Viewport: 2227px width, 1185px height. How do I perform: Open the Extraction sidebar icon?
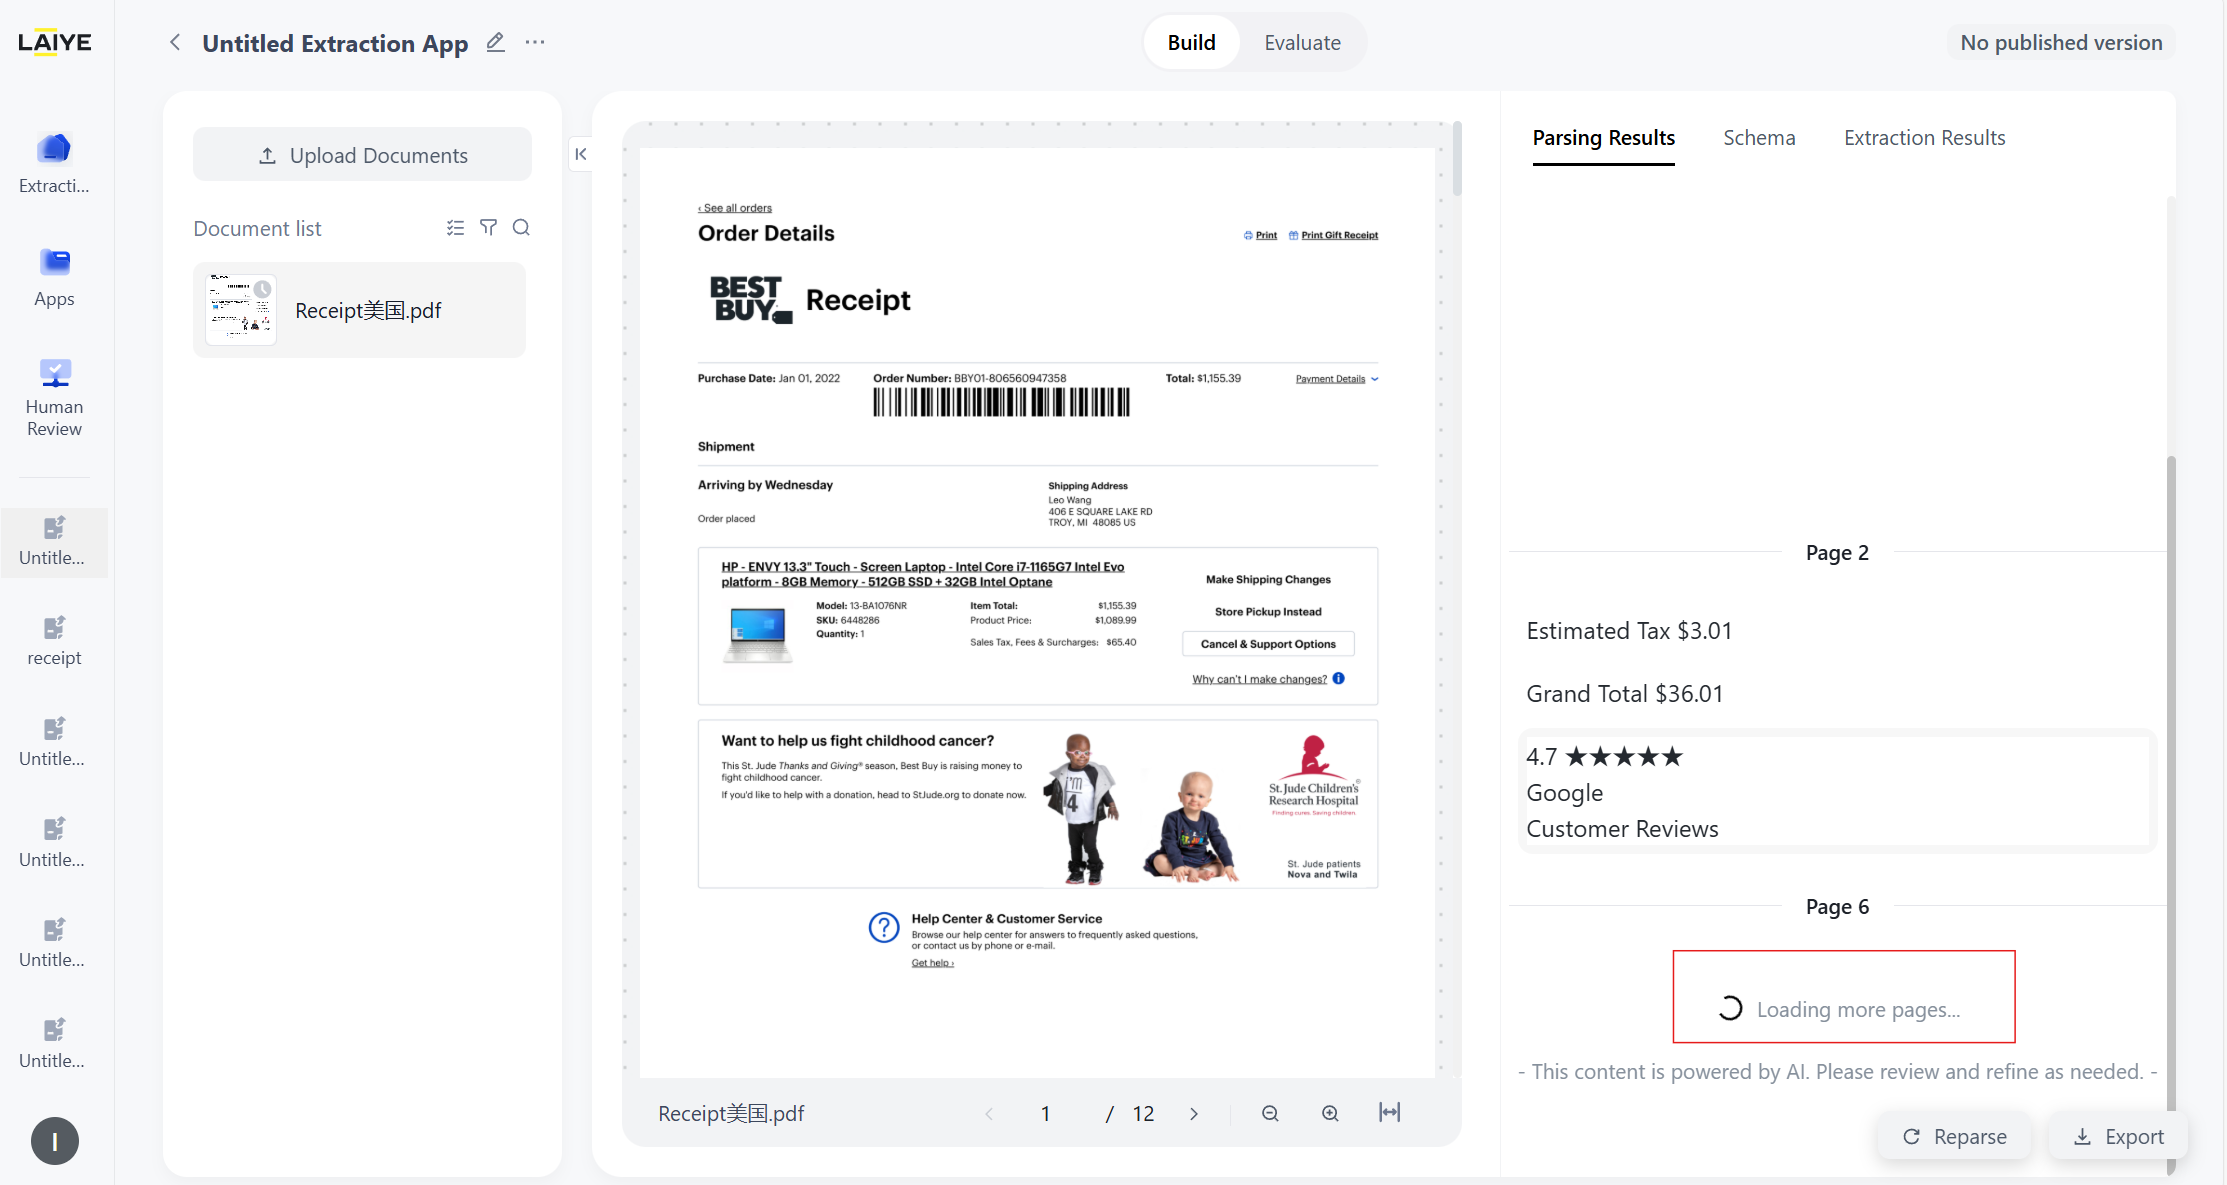click(54, 161)
